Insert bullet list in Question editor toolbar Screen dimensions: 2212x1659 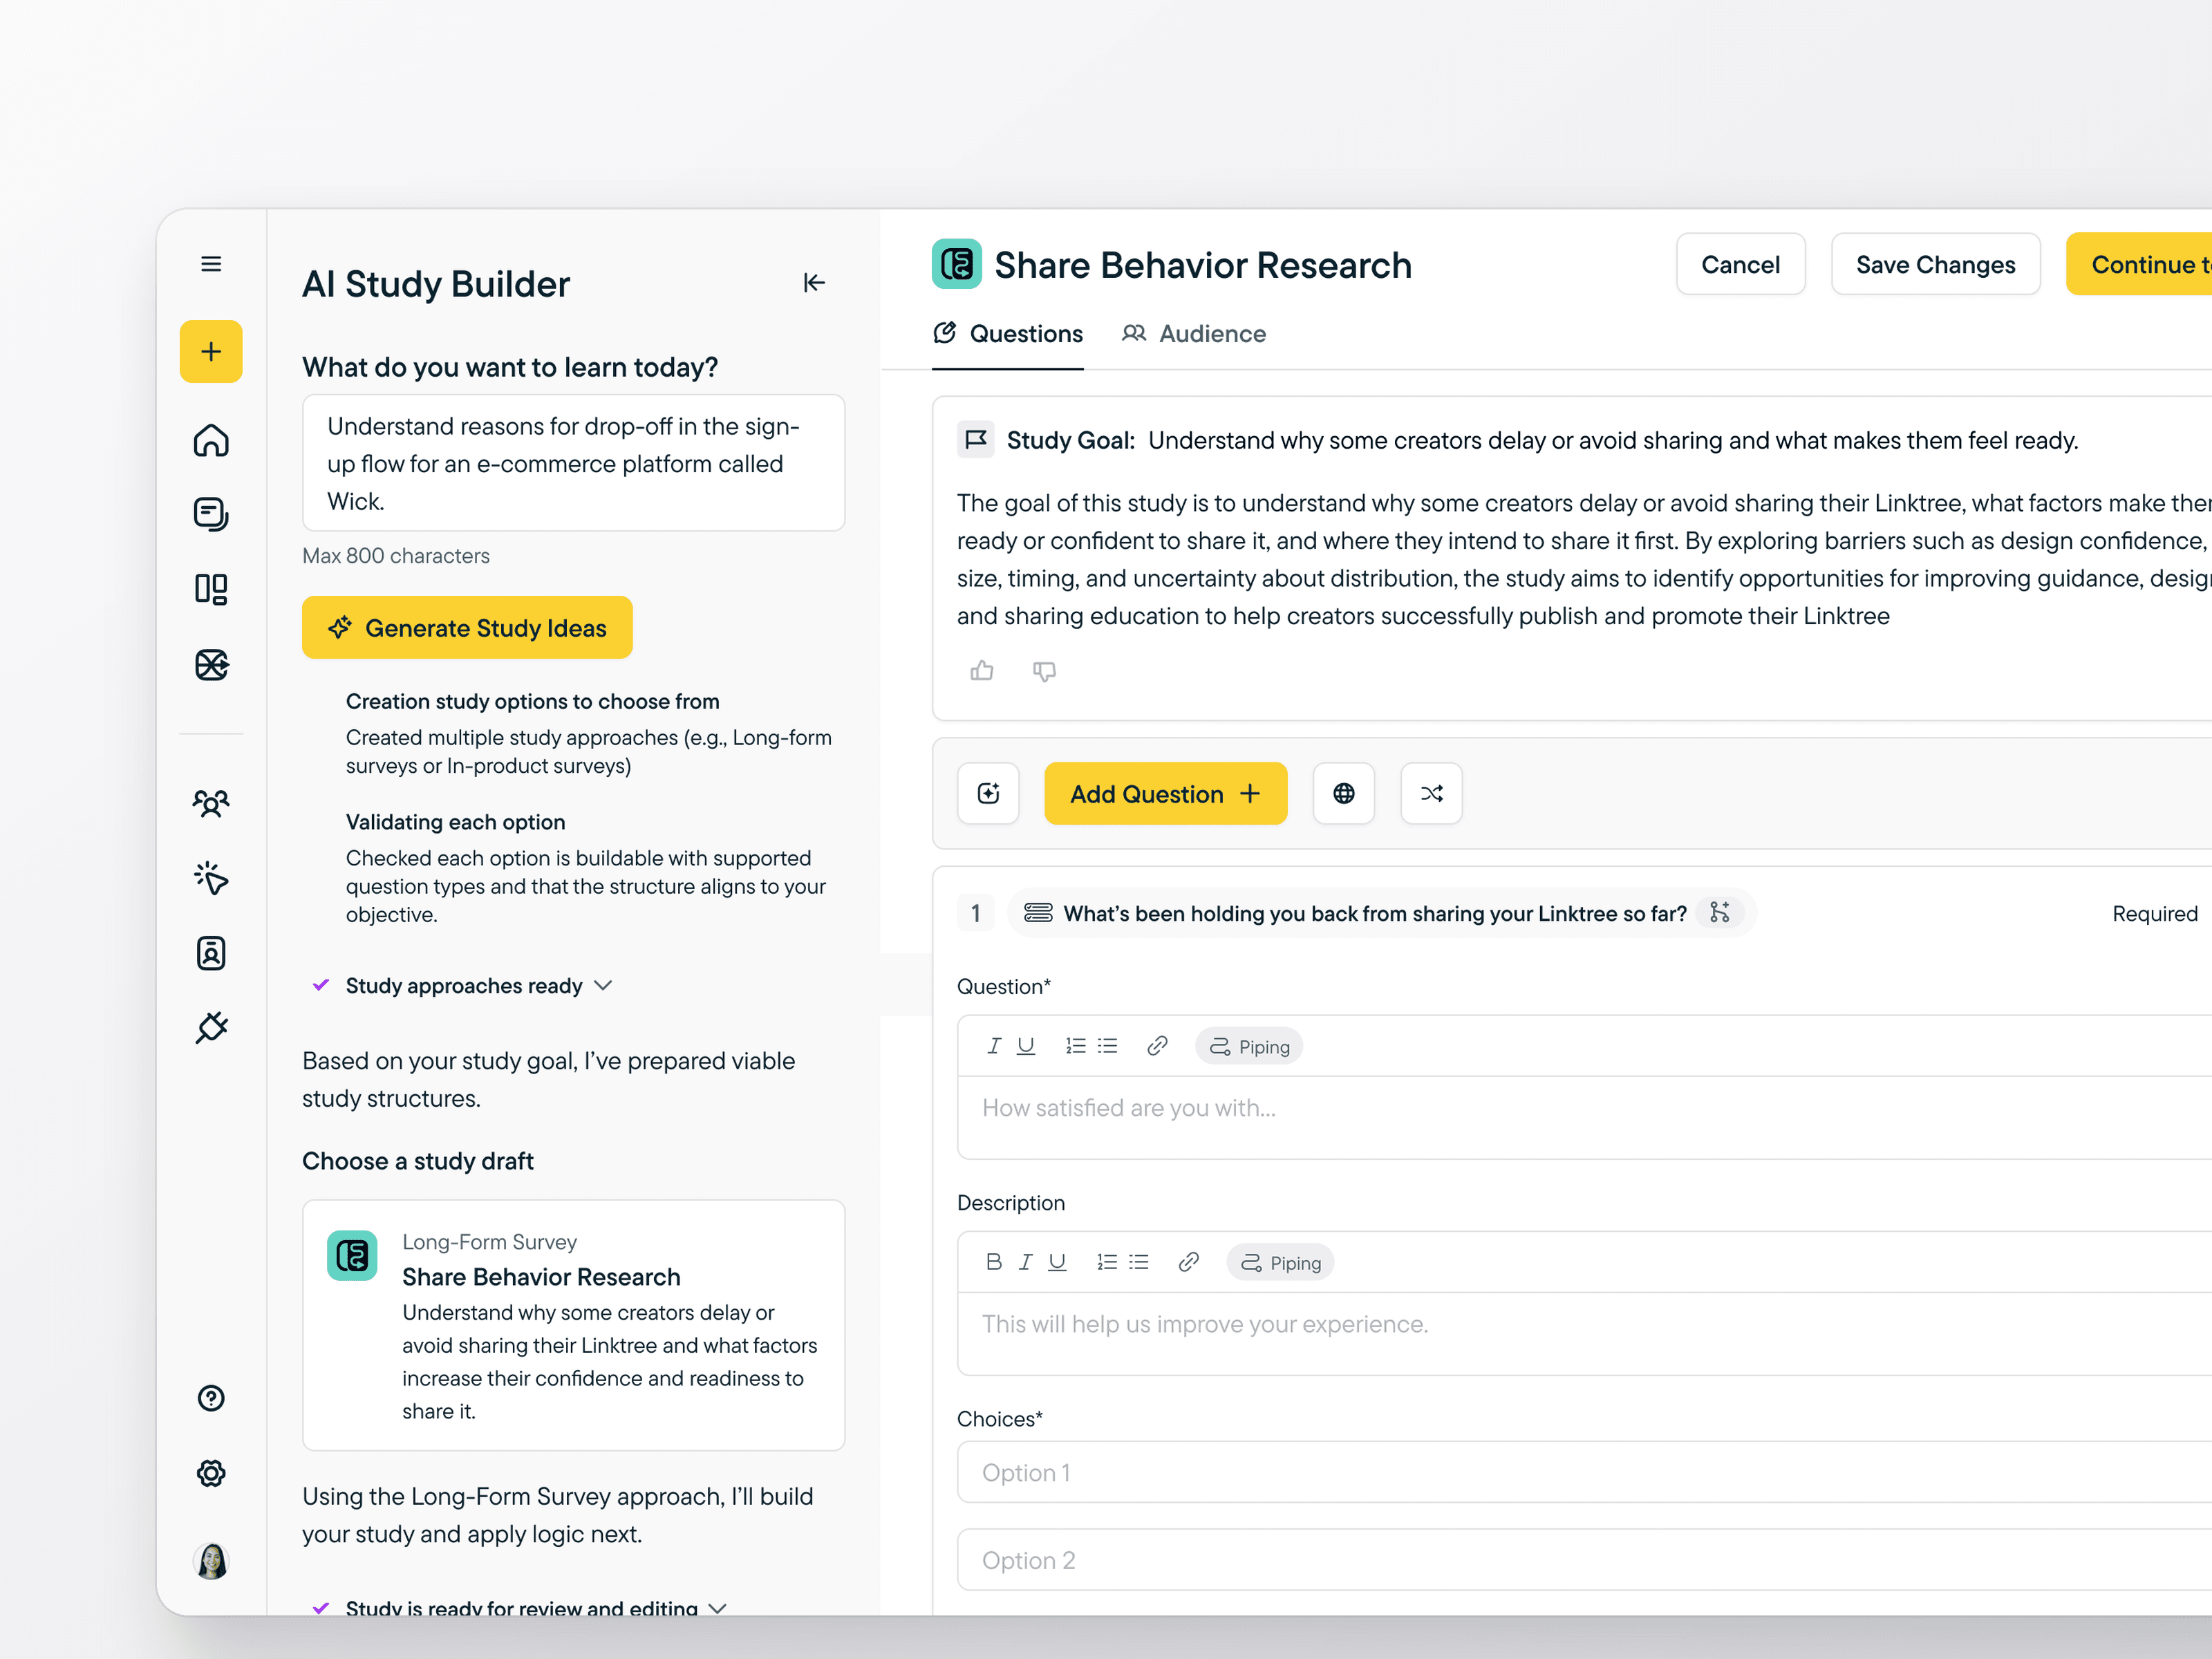1107,1046
